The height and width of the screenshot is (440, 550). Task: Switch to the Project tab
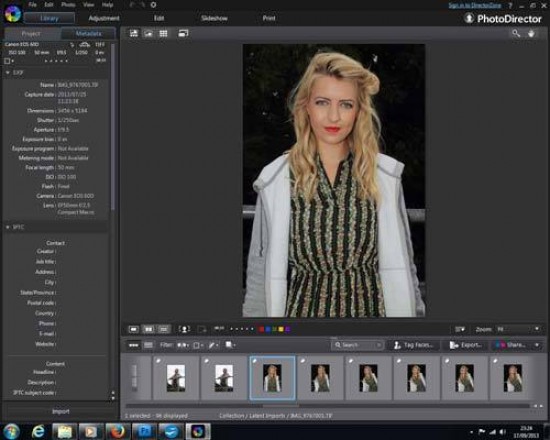[31, 34]
